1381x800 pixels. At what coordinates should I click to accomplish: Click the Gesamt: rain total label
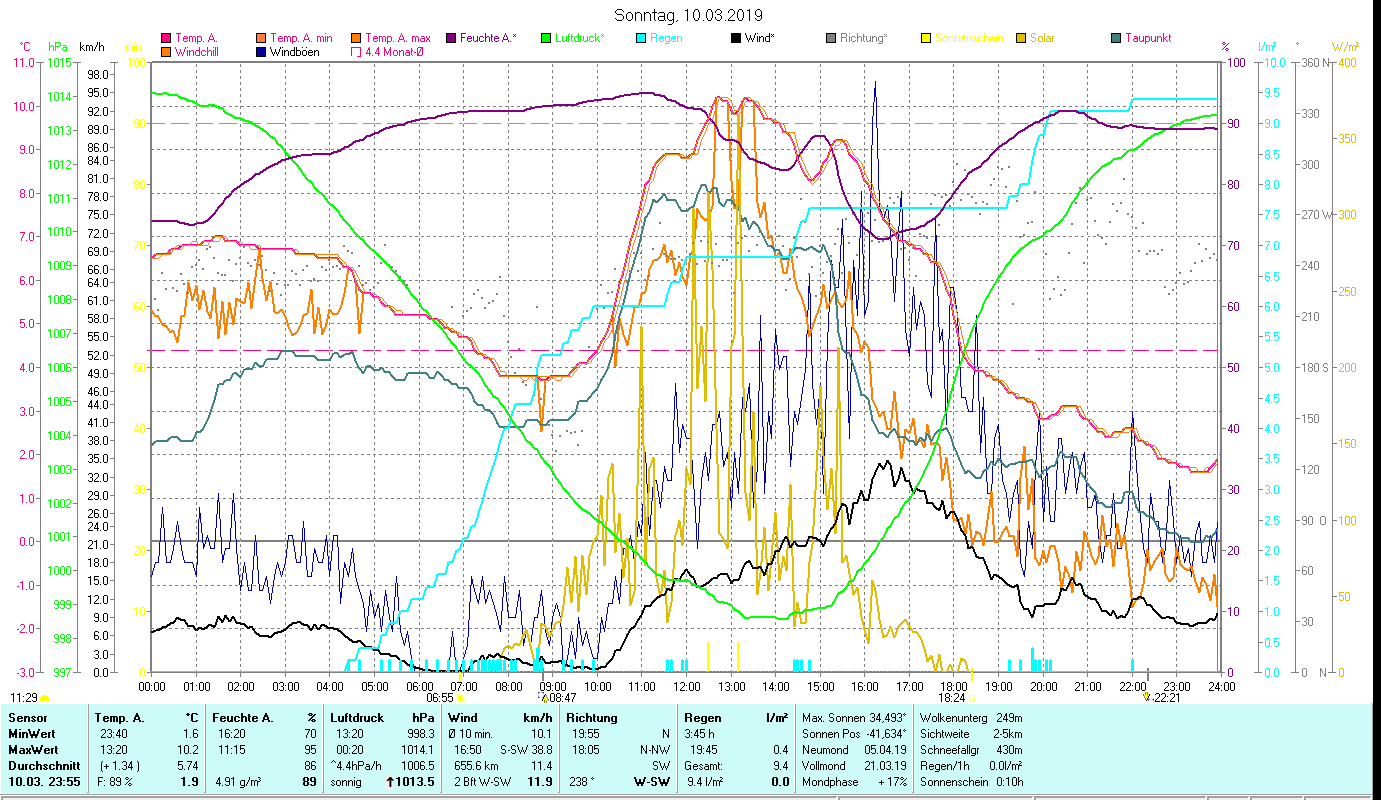click(x=704, y=766)
